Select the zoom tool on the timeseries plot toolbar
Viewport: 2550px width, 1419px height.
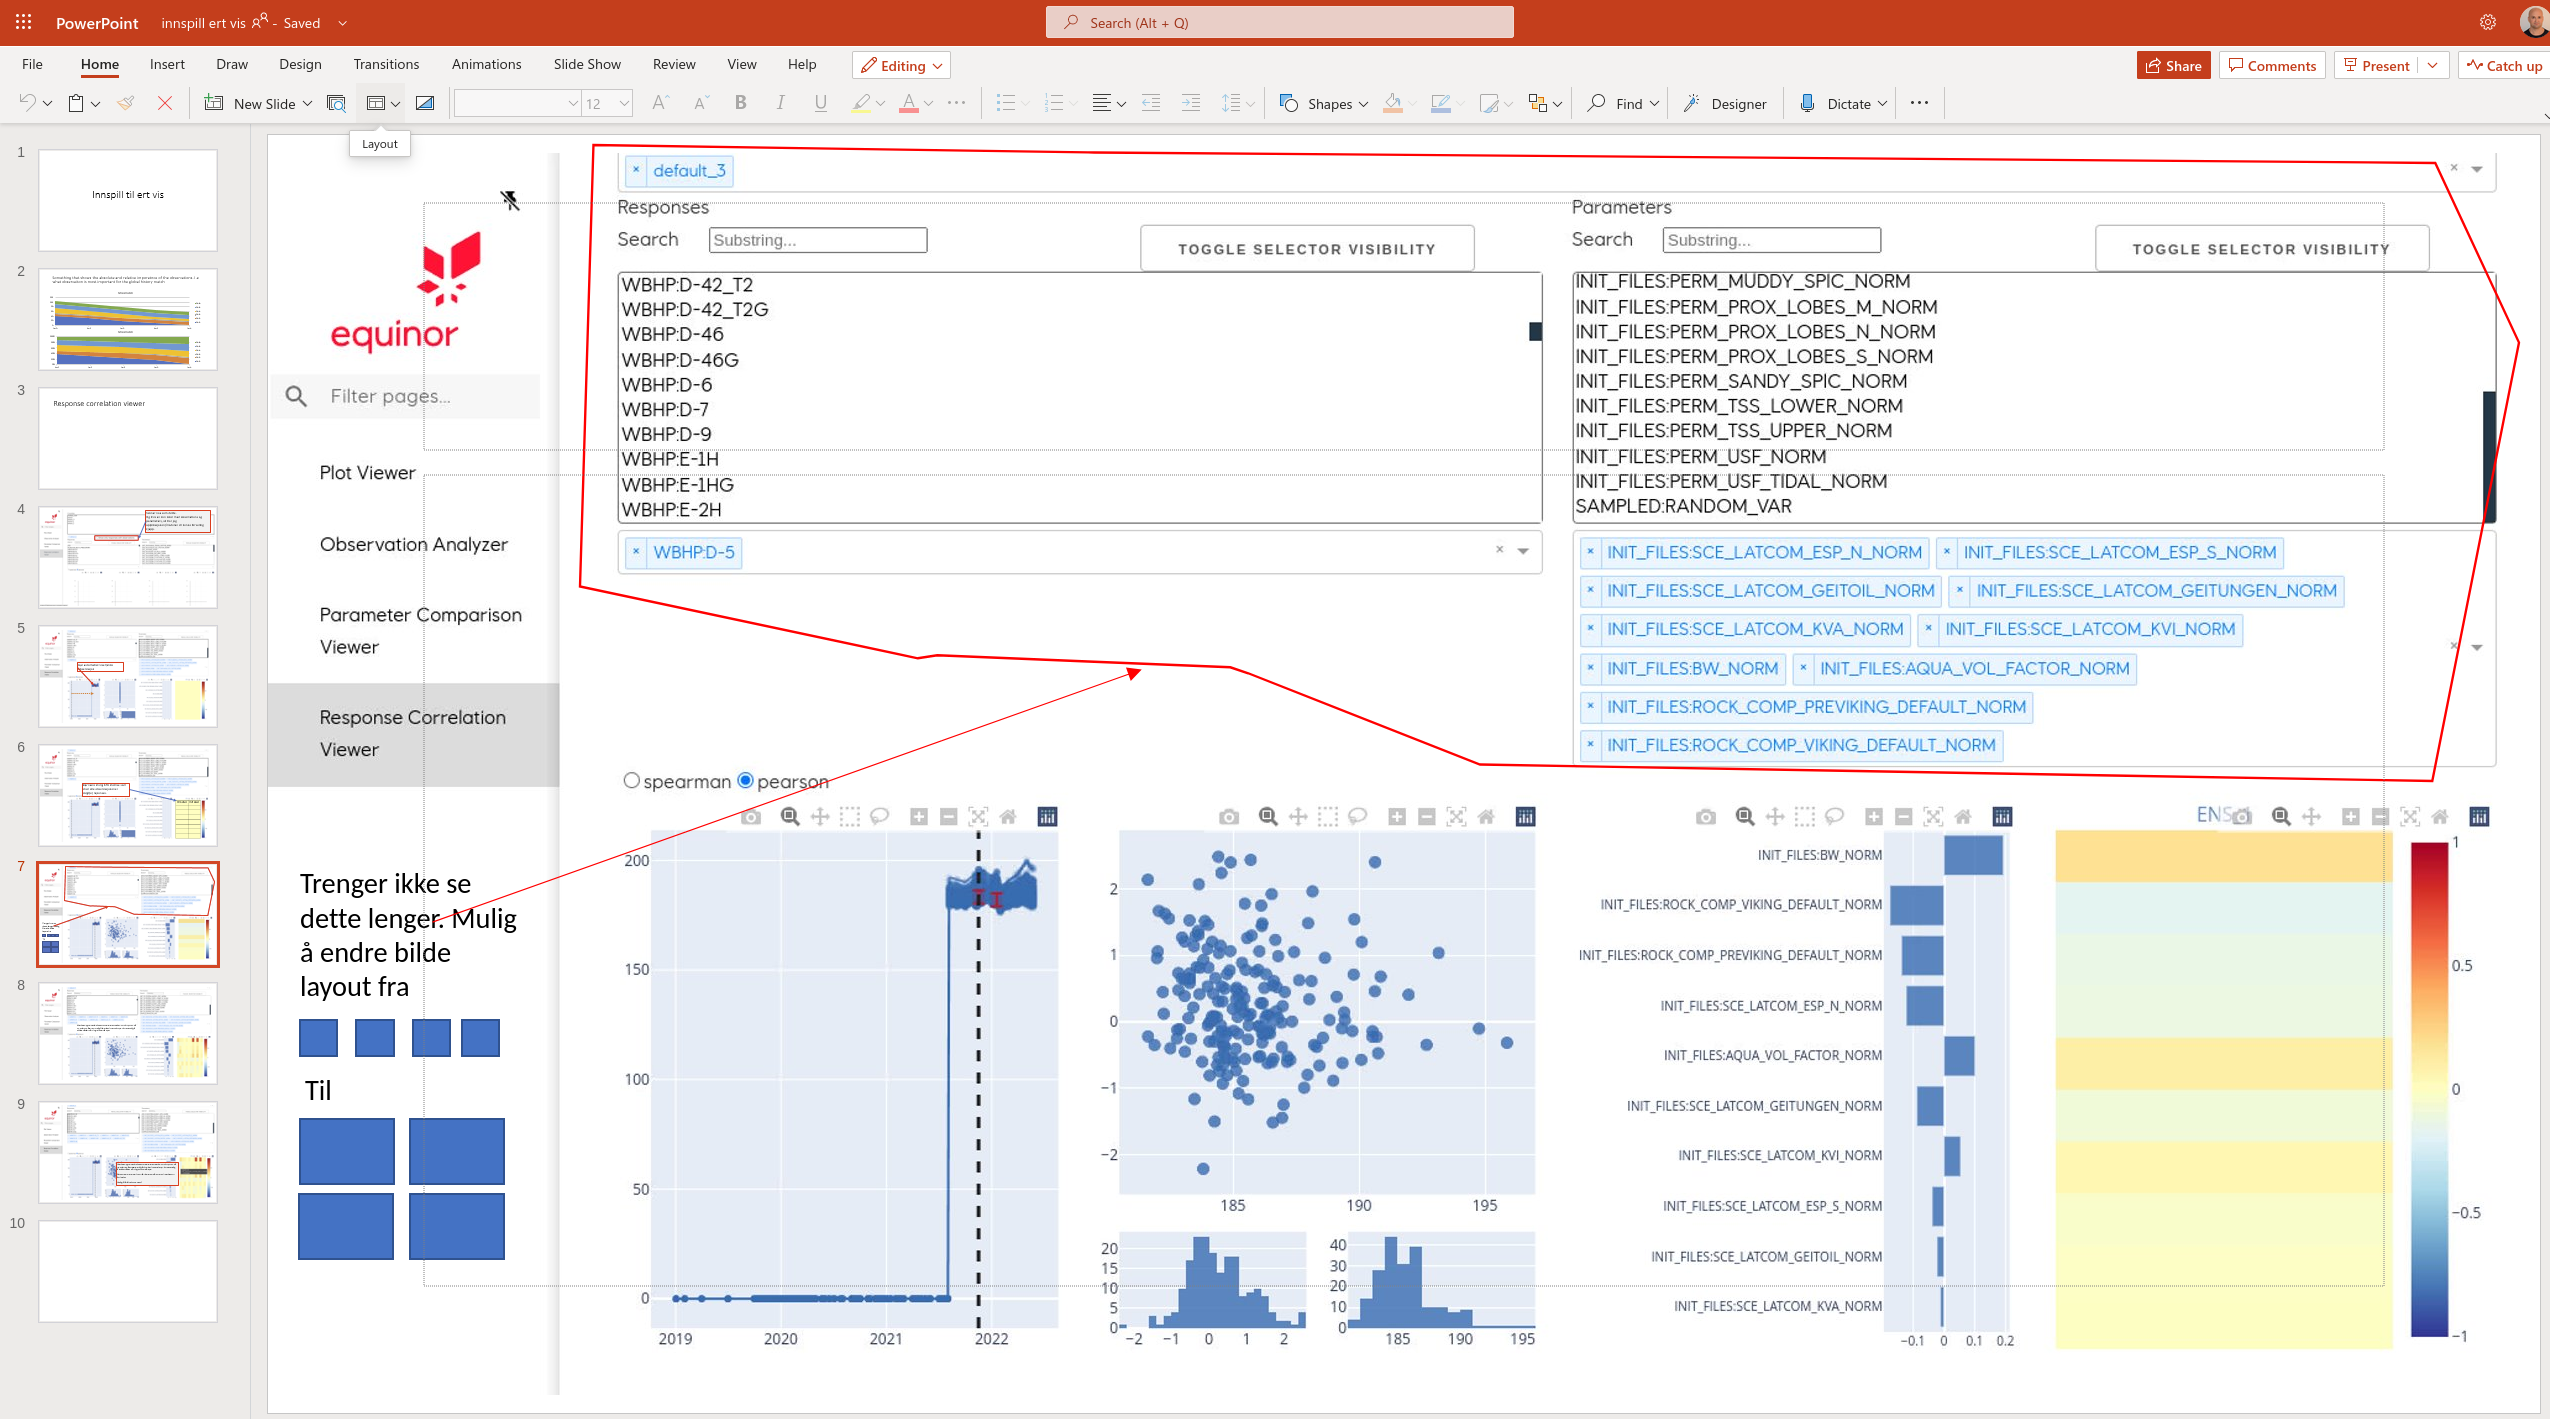(790, 816)
